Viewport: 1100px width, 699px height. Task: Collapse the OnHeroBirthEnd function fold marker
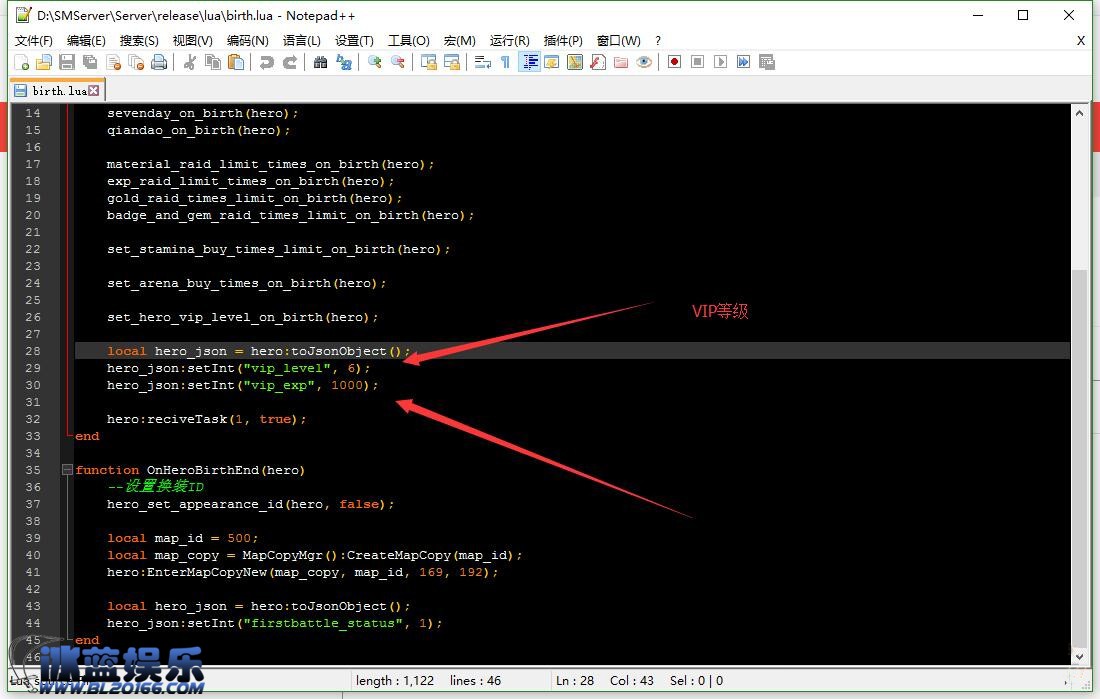[67, 470]
